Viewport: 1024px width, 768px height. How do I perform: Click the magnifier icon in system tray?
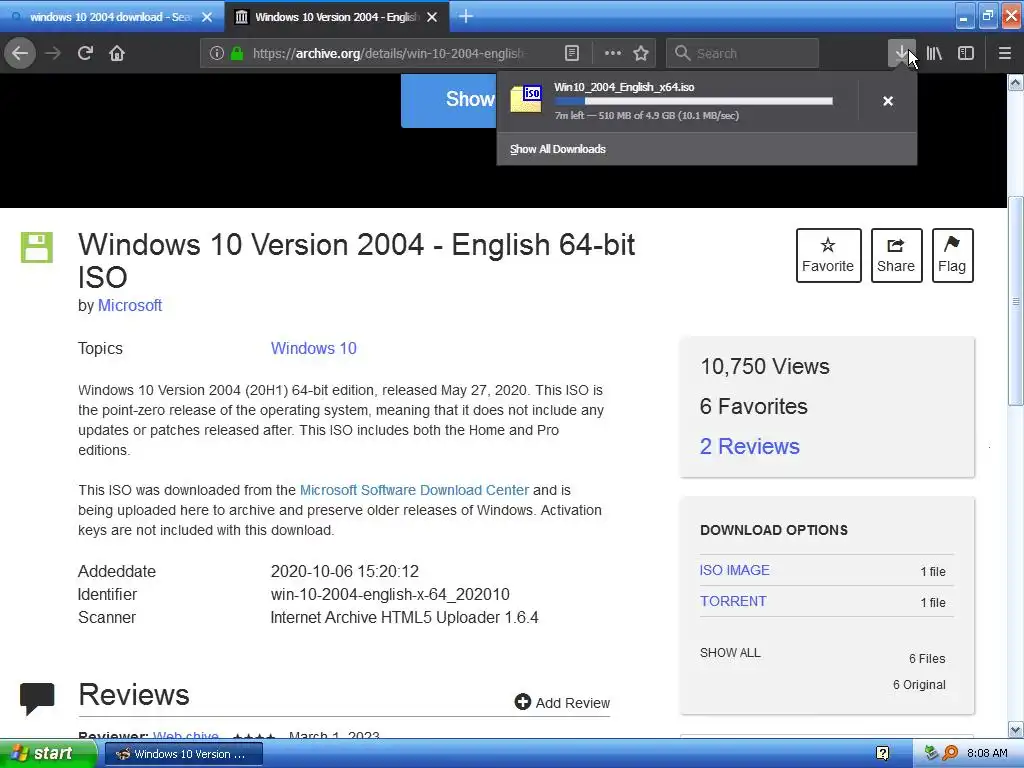(950, 754)
